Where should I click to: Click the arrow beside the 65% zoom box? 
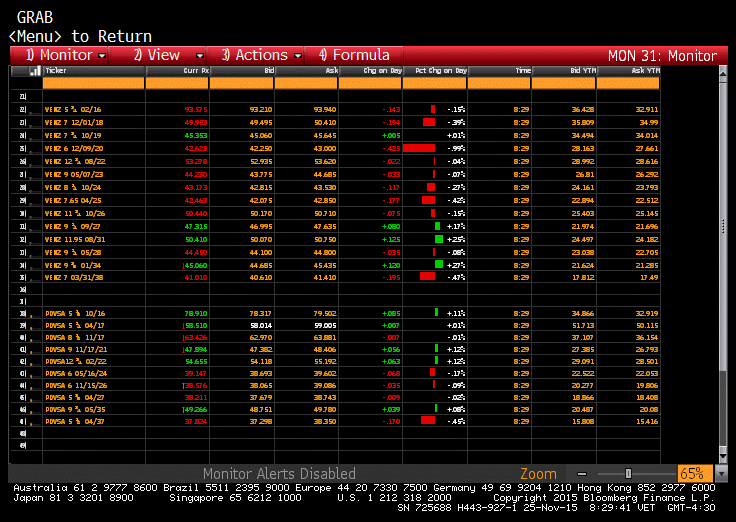tap(721, 474)
